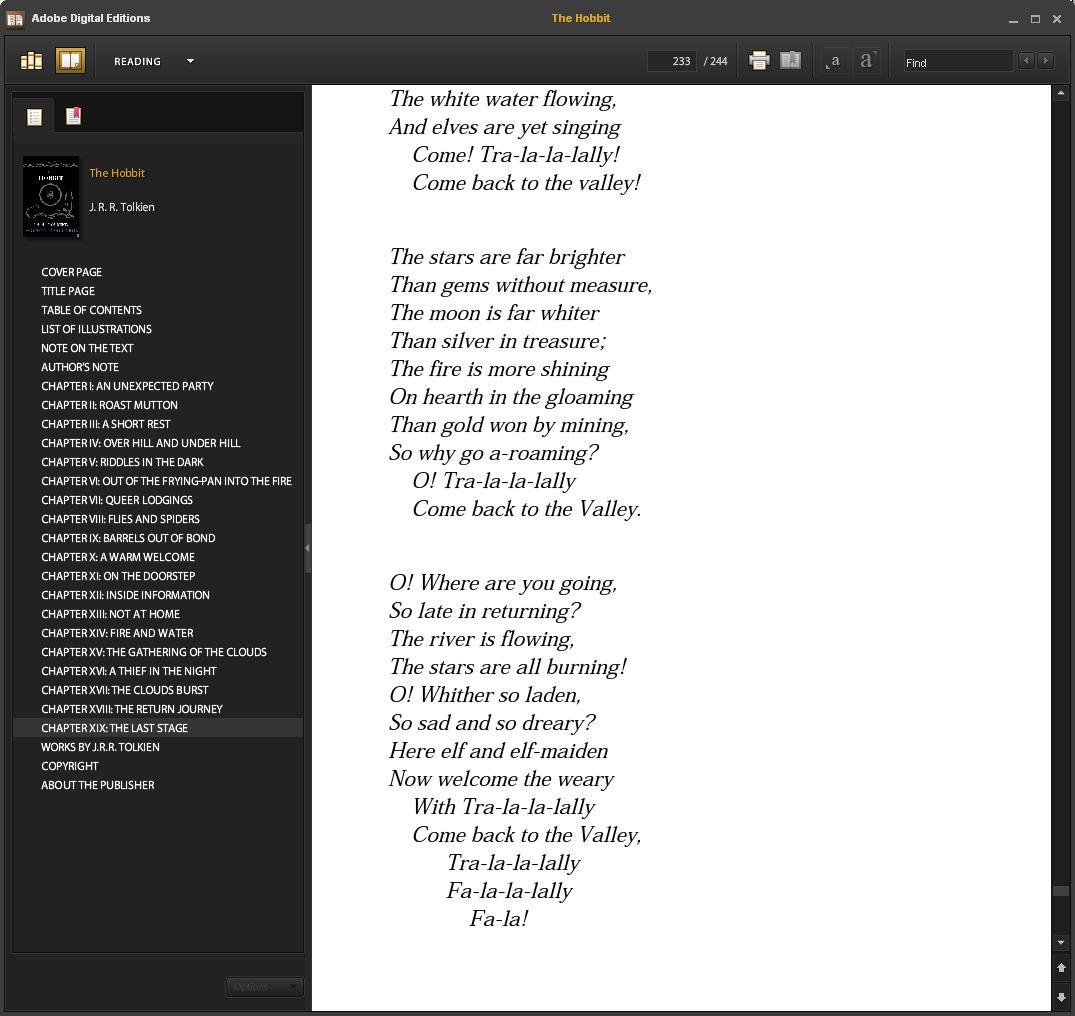
Task: Show Bookmarks panel tab
Action: (x=73, y=116)
